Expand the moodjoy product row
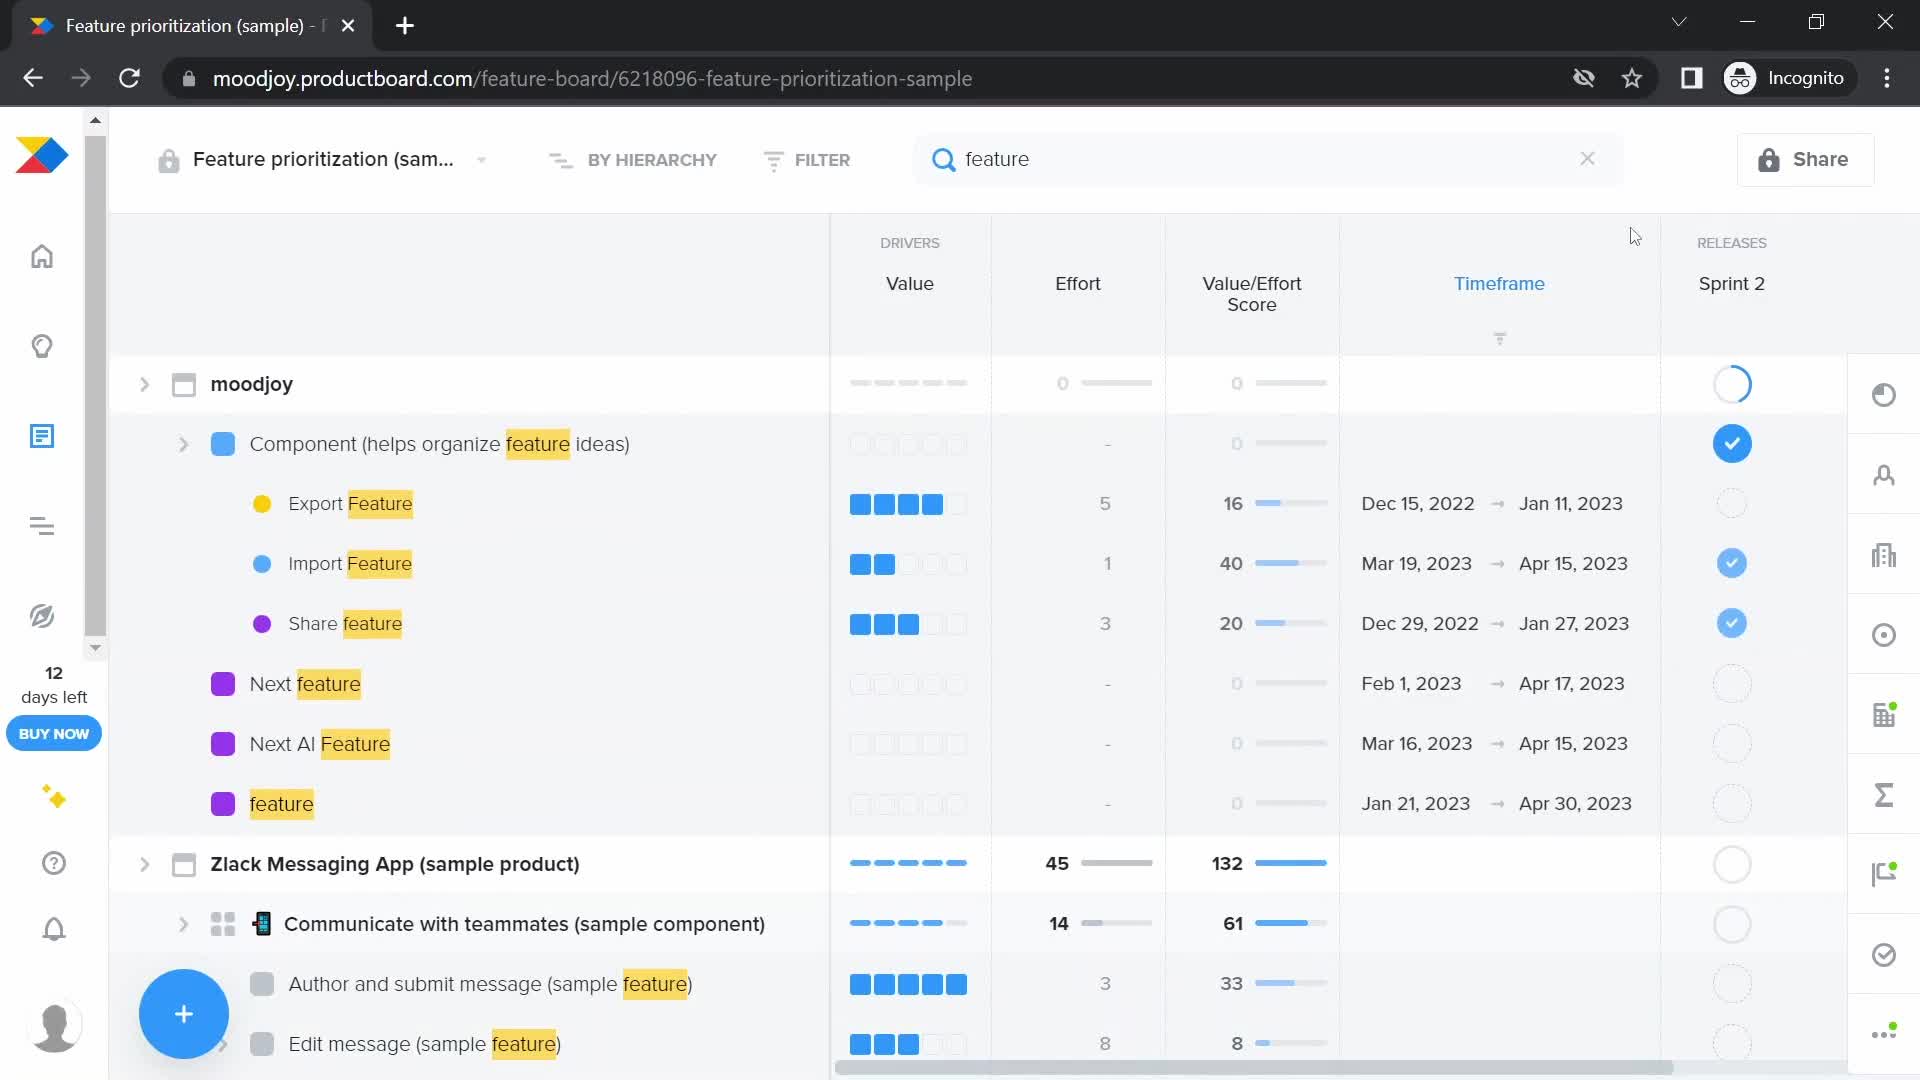The width and height of the screenshot is (1920, 1080). point(144,384)
